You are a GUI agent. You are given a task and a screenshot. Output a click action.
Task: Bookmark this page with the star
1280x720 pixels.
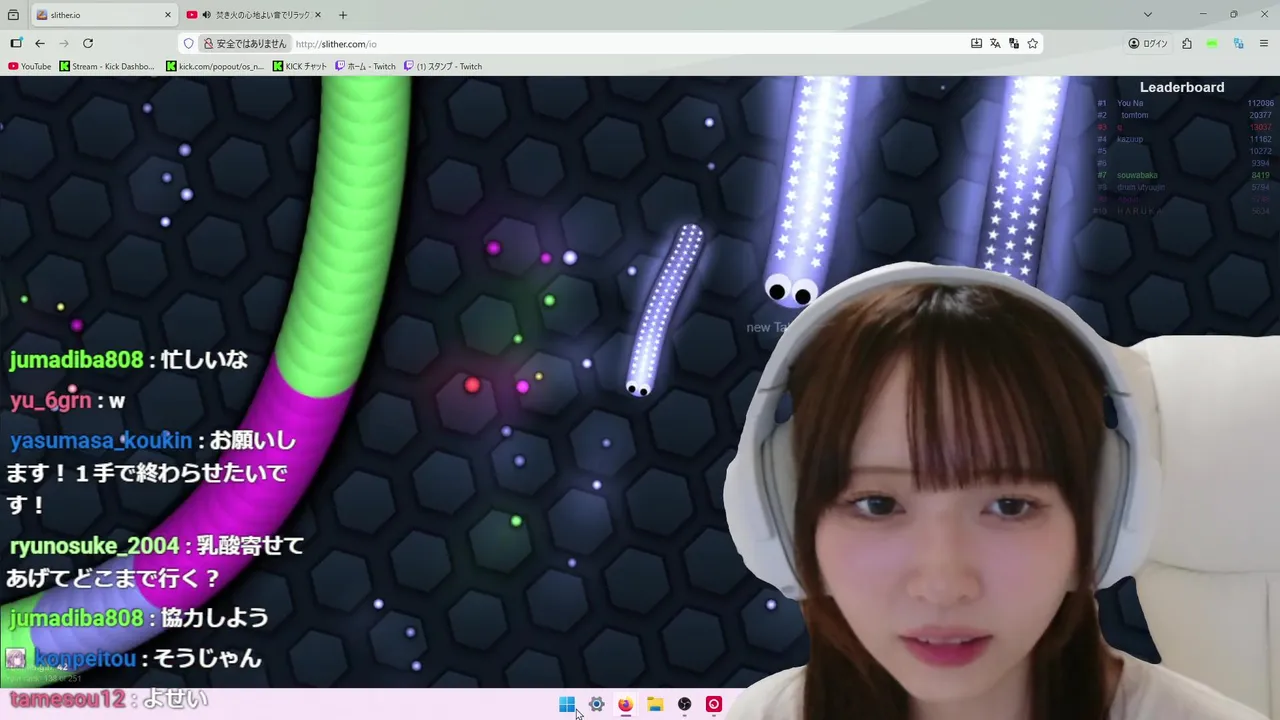[x=1033, y=43]
